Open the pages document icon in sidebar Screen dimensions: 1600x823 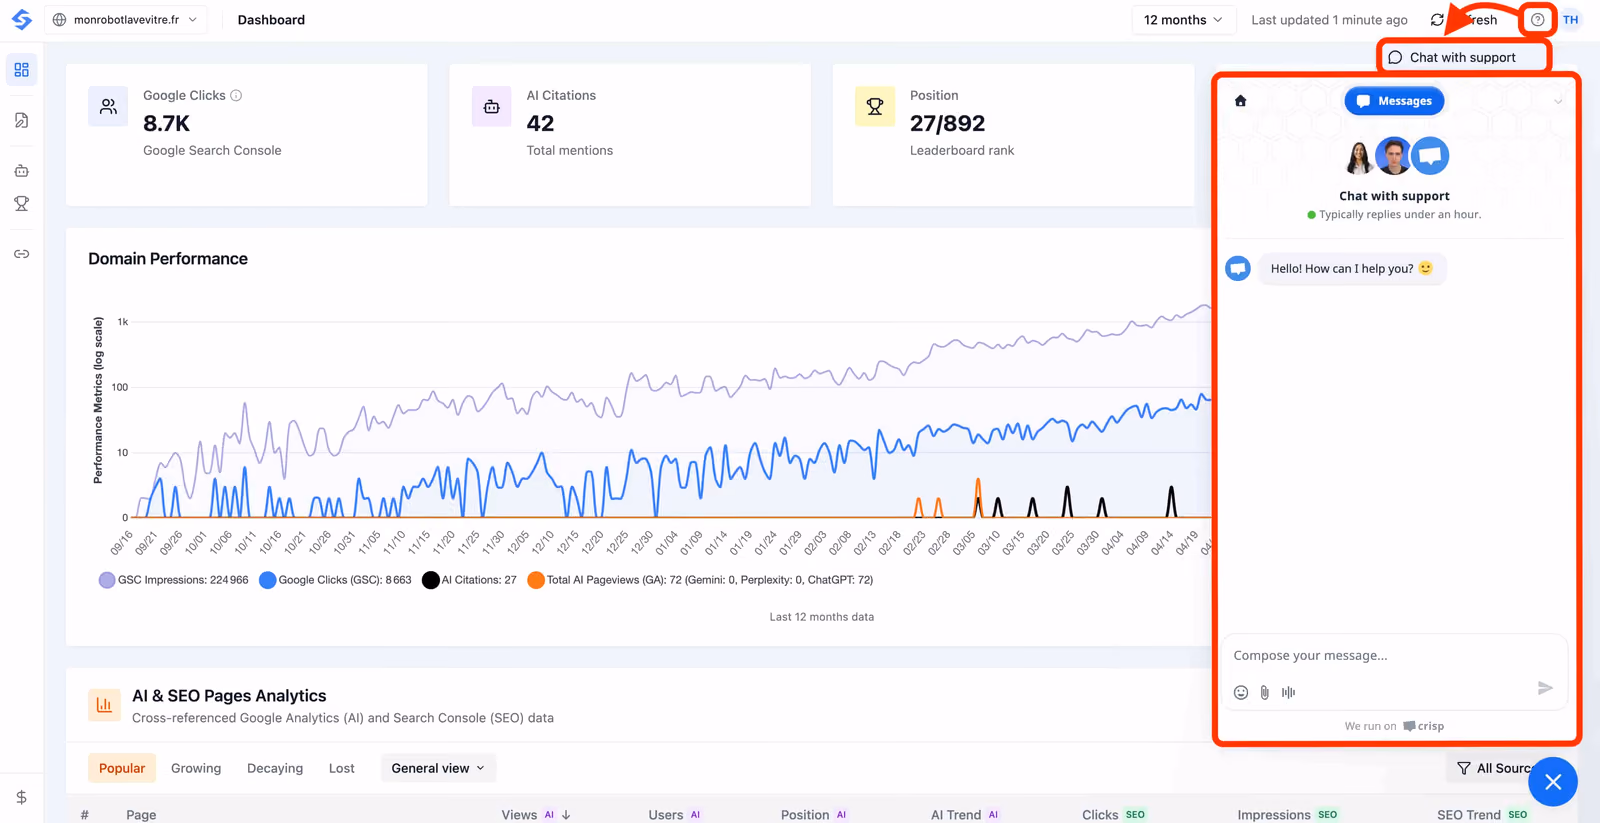(21, 120)
